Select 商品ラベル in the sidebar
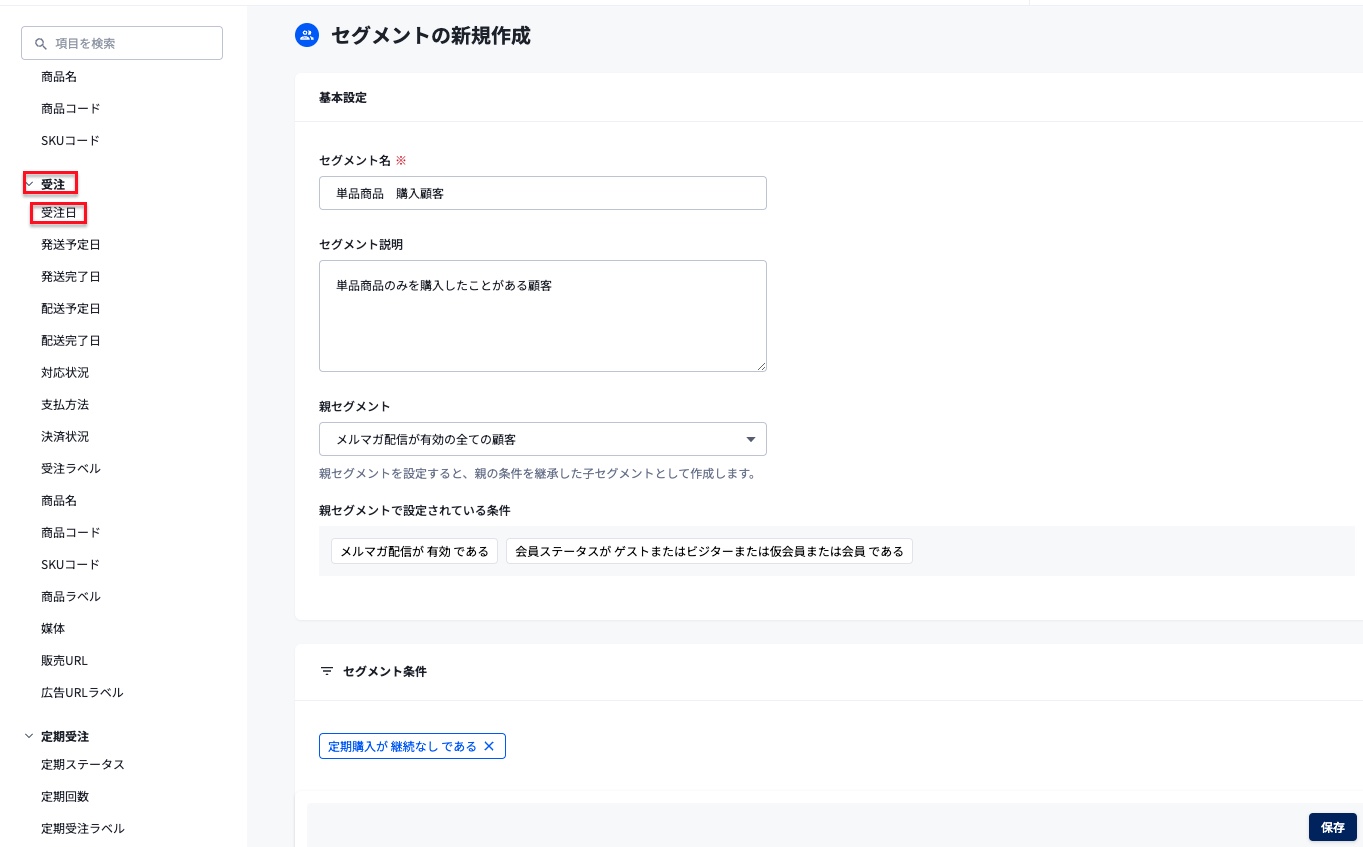1363x847 pixels. 71,596
